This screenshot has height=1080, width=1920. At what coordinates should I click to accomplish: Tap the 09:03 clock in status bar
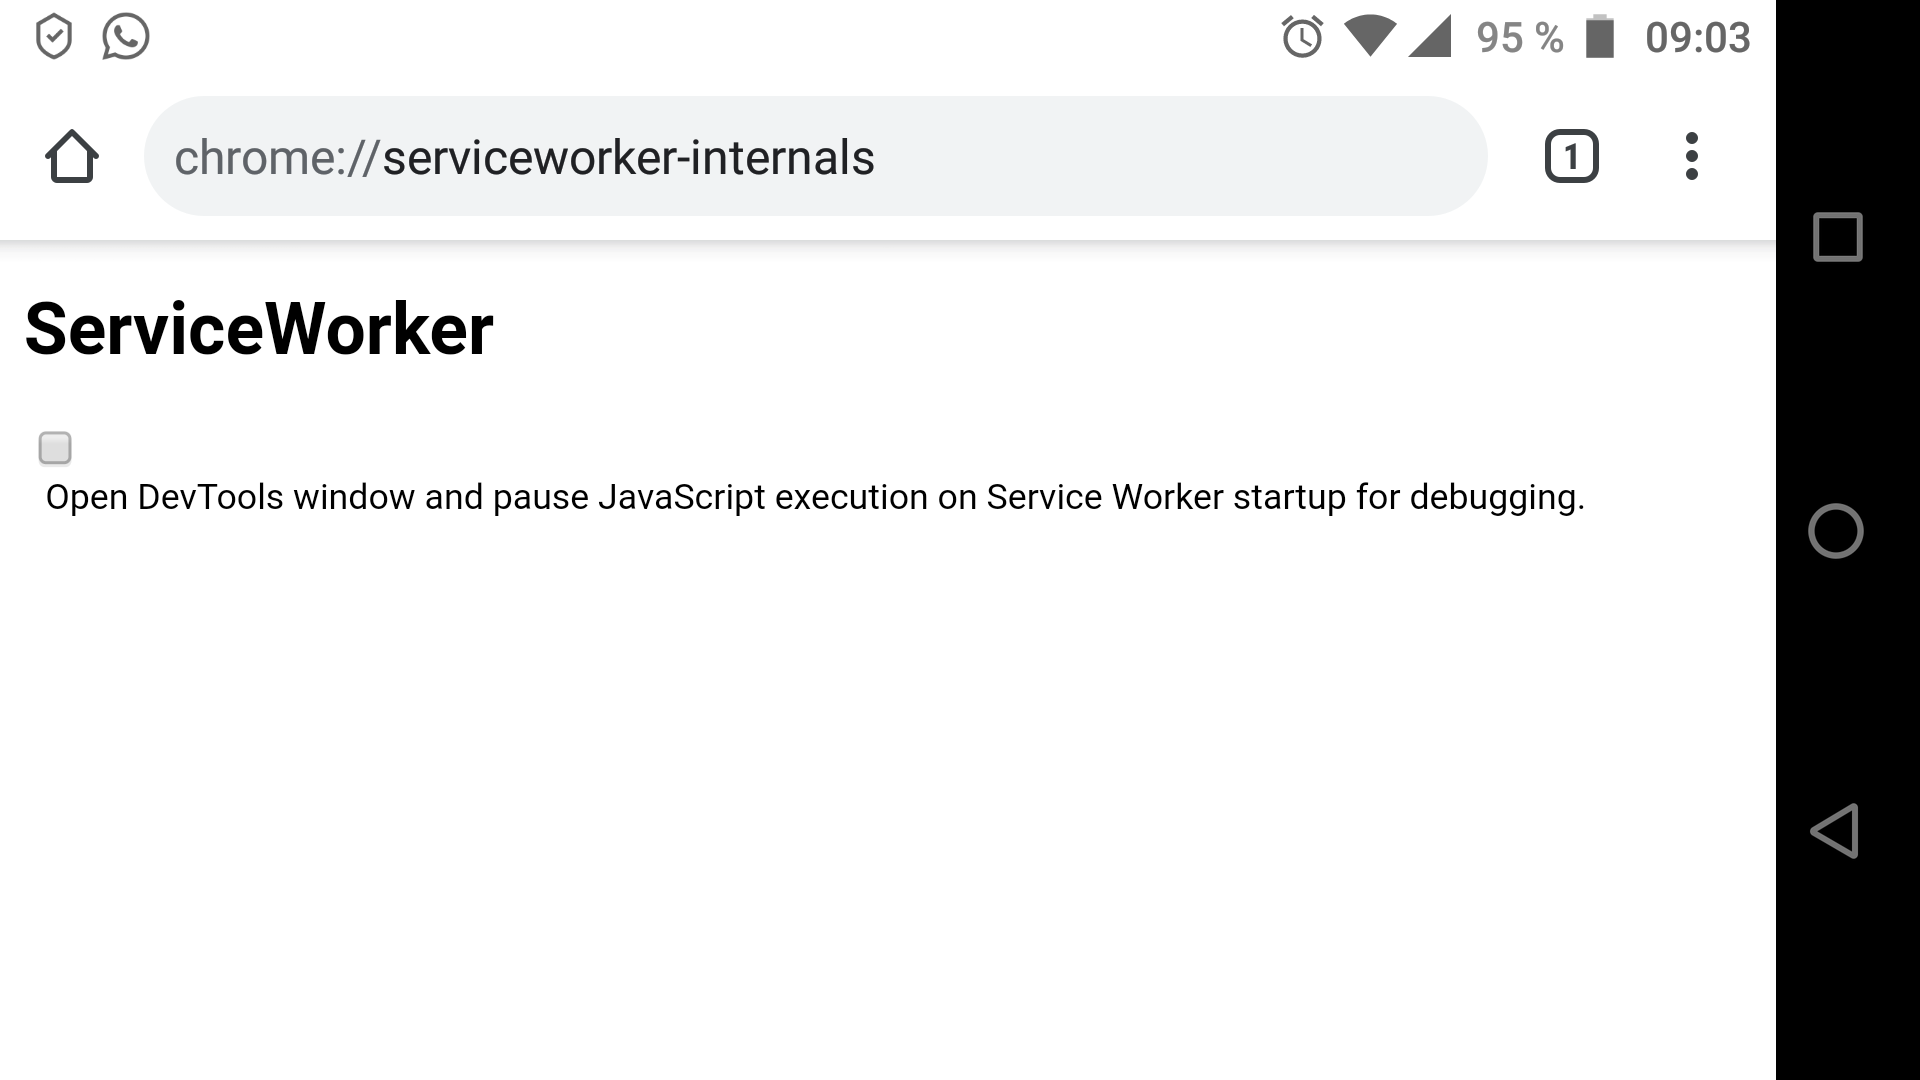tap(1698, 38)
